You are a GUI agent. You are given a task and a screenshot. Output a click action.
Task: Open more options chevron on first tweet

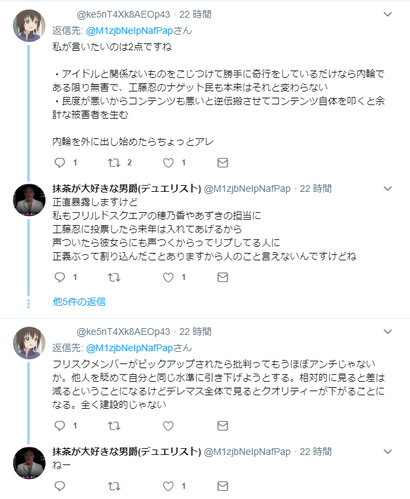(388, 14)
